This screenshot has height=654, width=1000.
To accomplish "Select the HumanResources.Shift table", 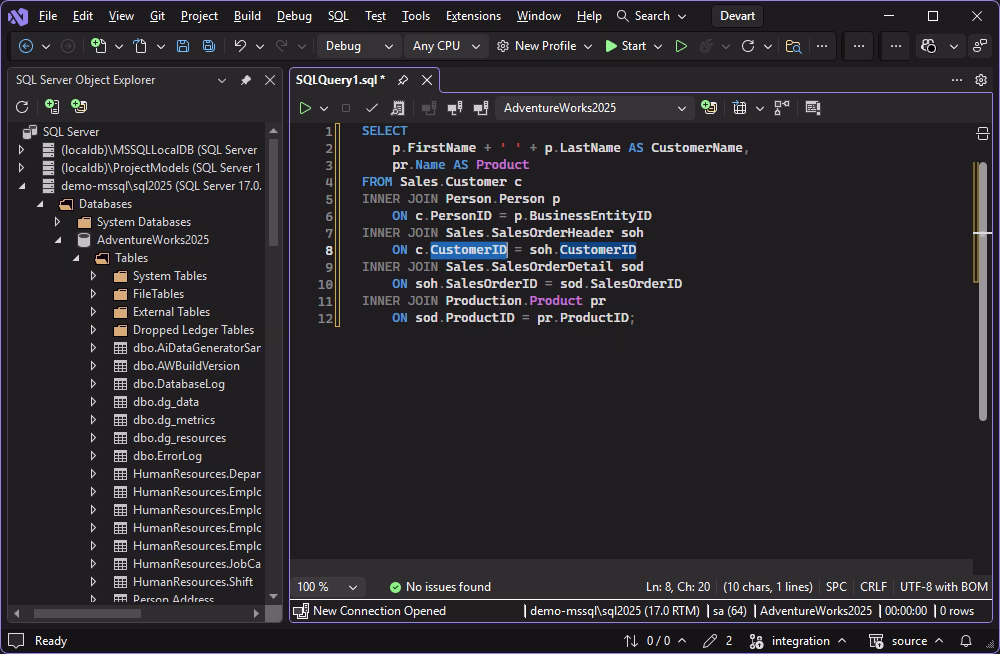I will (193, 582).
